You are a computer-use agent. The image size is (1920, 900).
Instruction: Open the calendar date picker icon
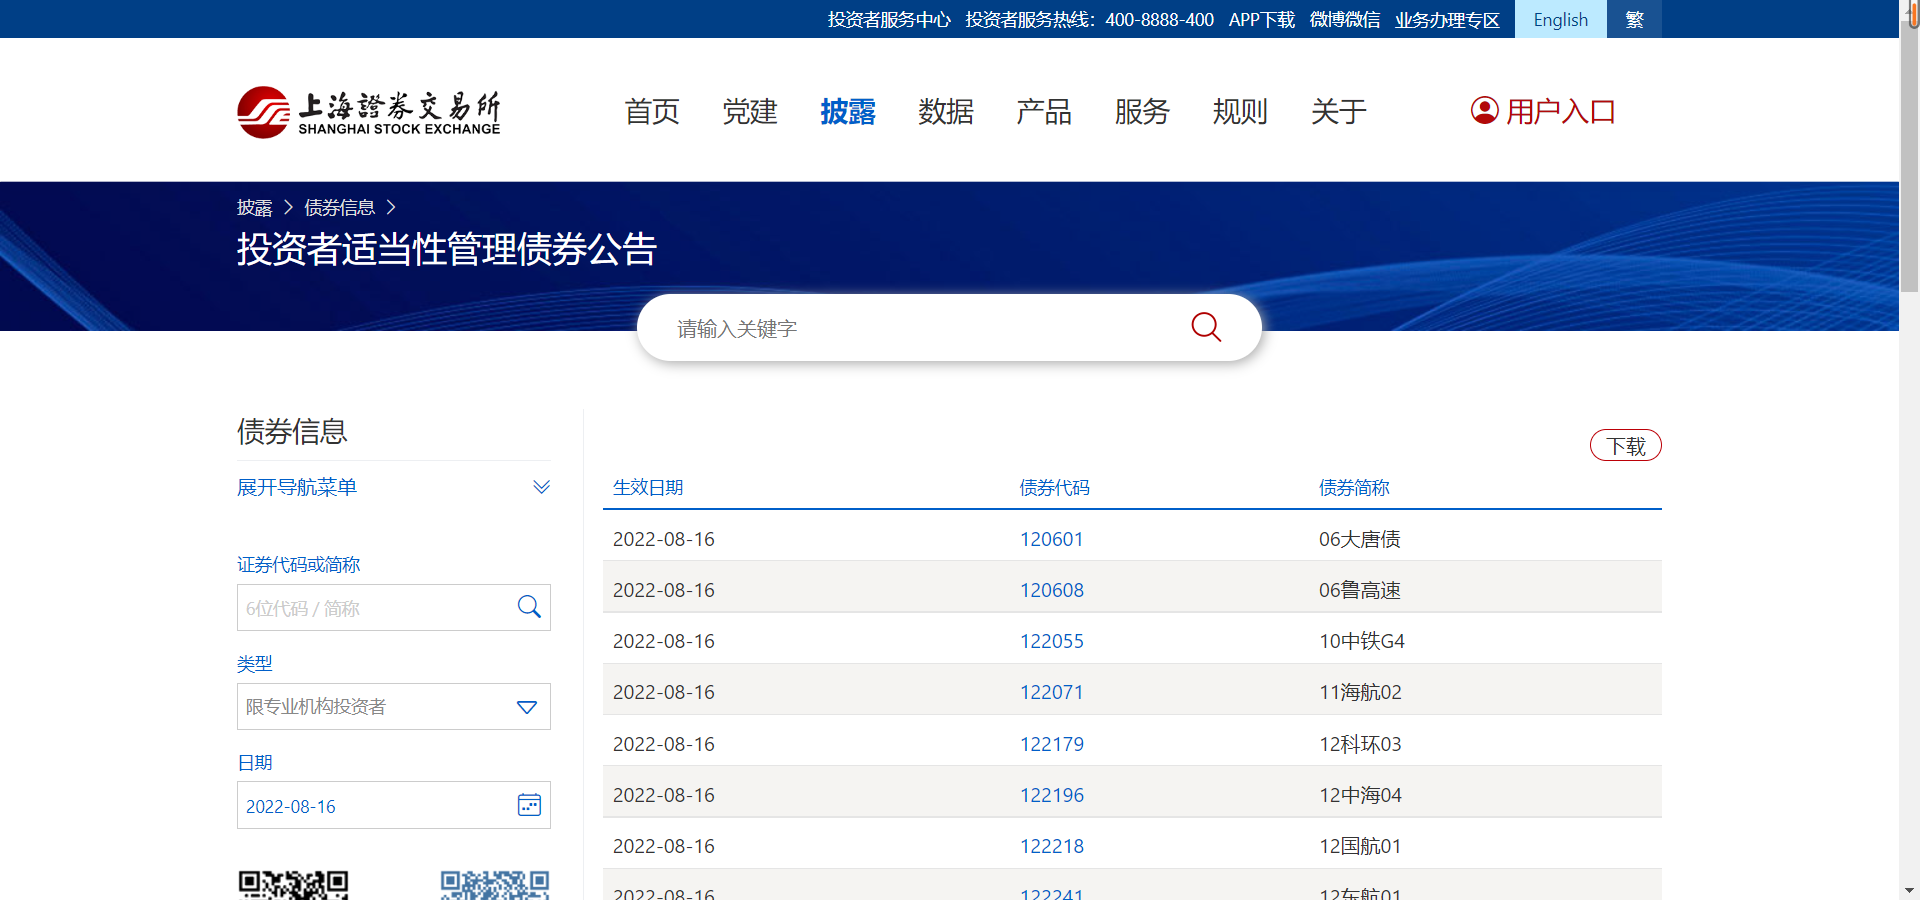point(529,805)
